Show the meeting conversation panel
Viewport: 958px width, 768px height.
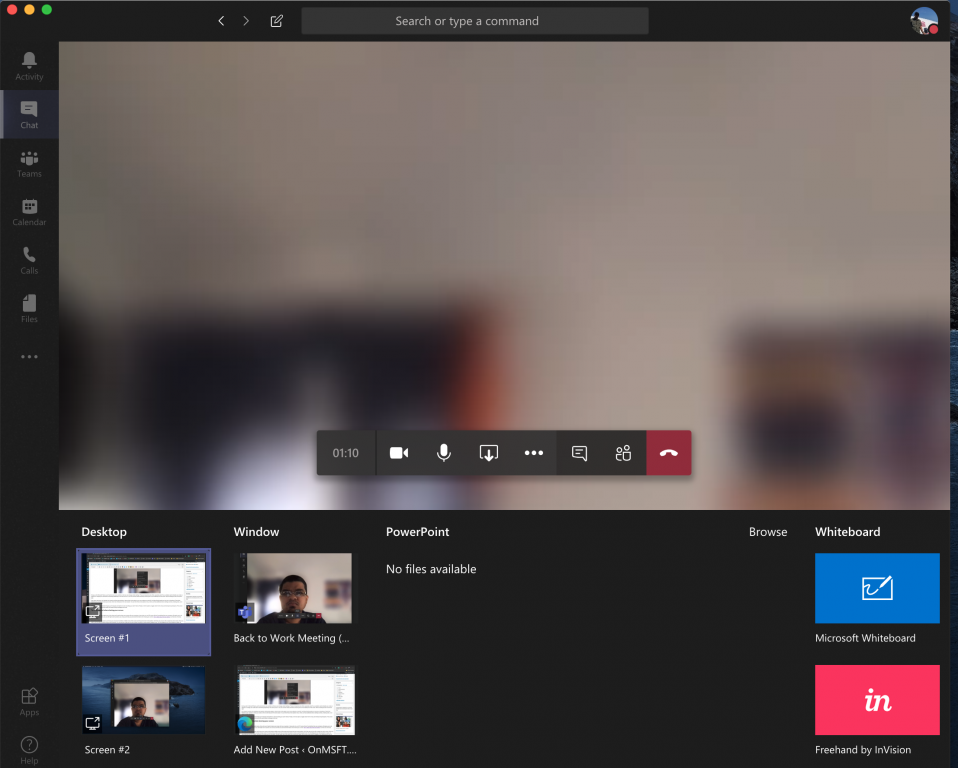(579, 453)
